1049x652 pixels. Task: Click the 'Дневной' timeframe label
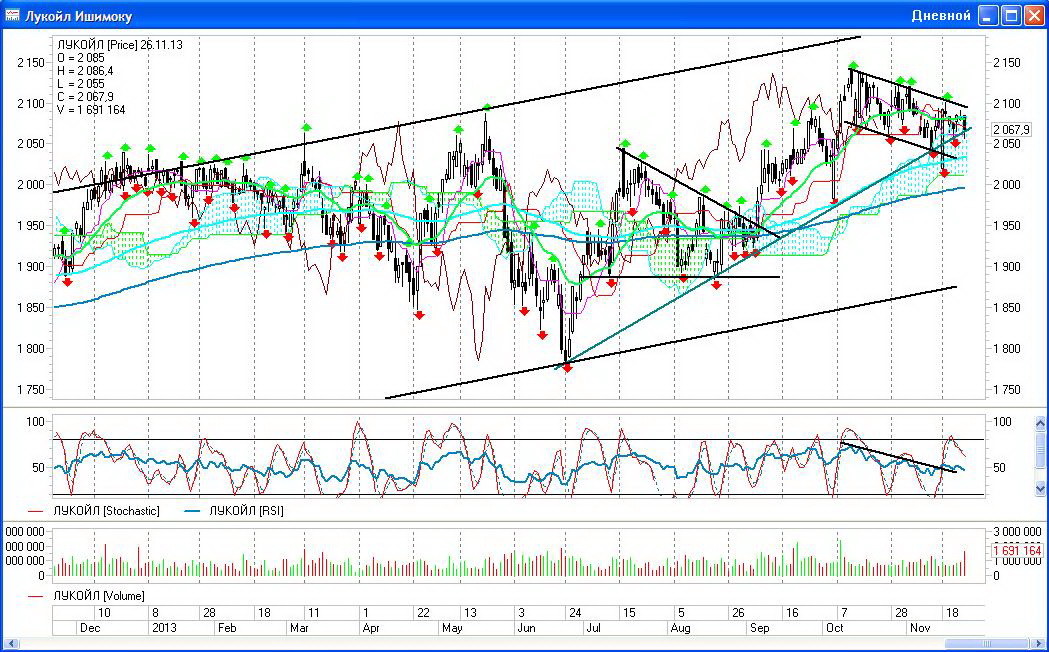click(941, 16)
